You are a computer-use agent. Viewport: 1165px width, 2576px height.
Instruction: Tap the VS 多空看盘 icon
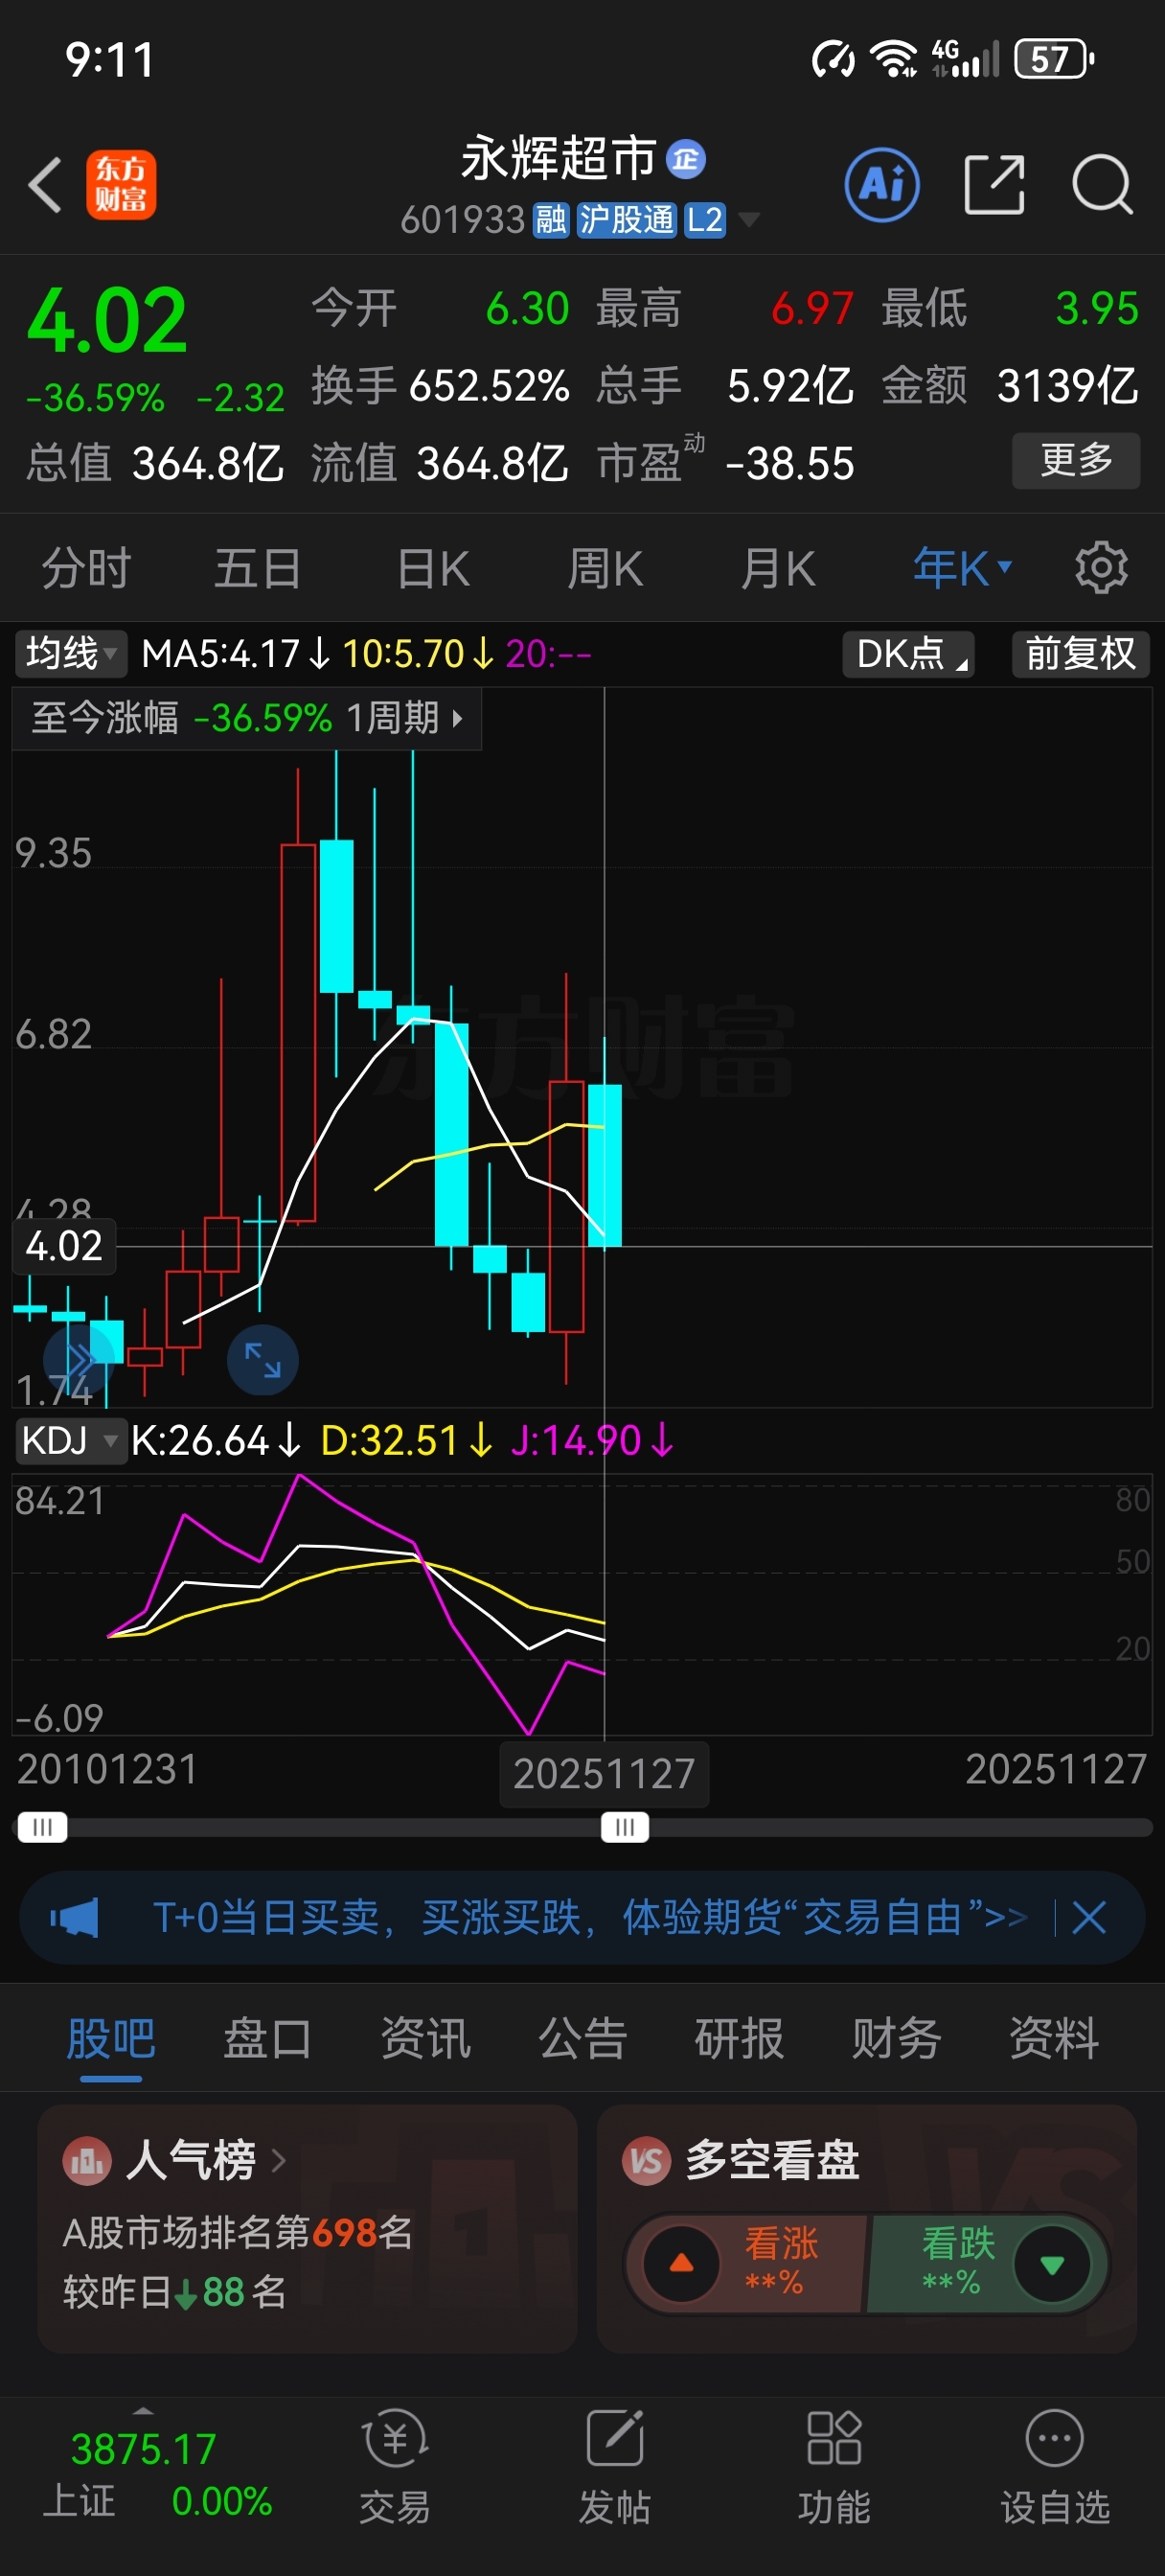click(646, 2161)
